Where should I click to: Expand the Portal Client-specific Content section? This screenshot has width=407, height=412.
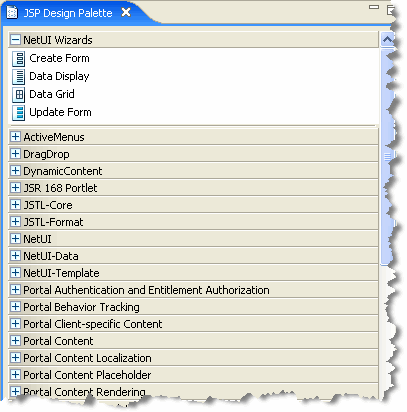click(15, 324)
